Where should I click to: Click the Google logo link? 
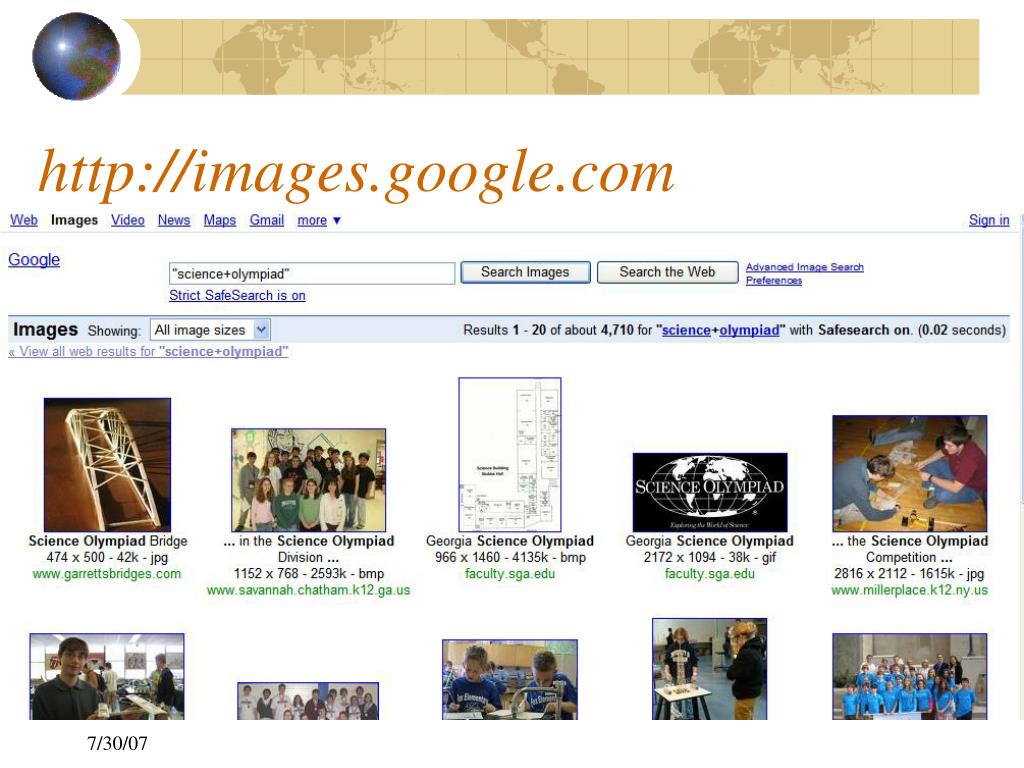(x=34, y=259)
